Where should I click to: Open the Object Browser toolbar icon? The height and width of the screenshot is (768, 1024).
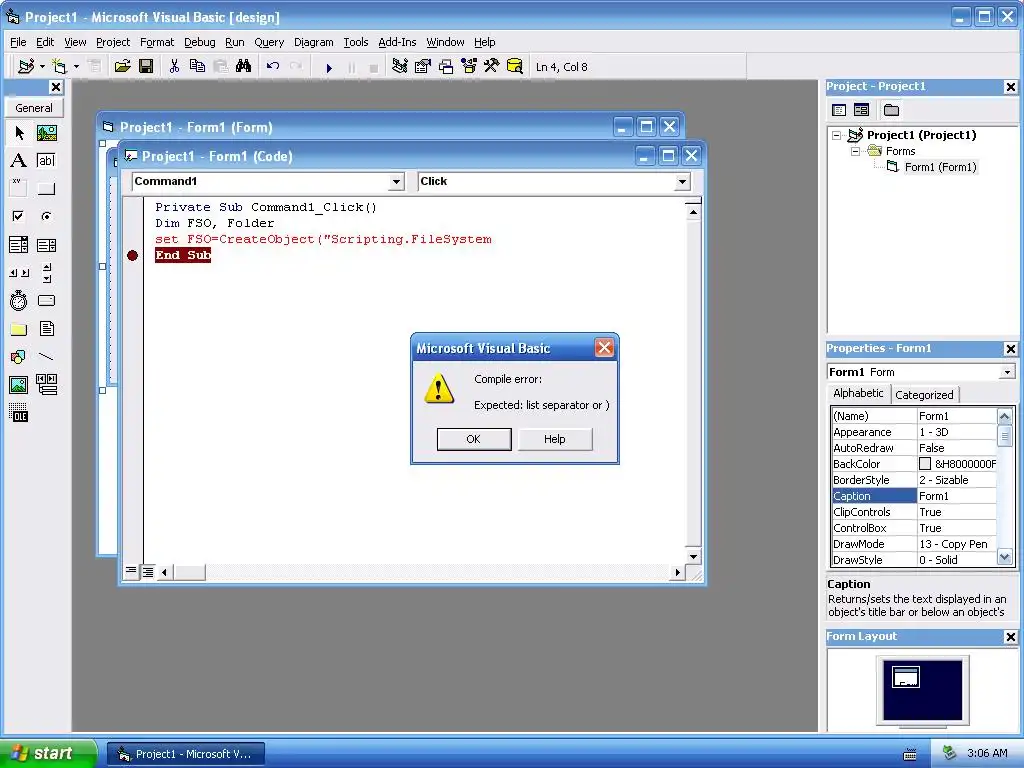click(469, 67)
